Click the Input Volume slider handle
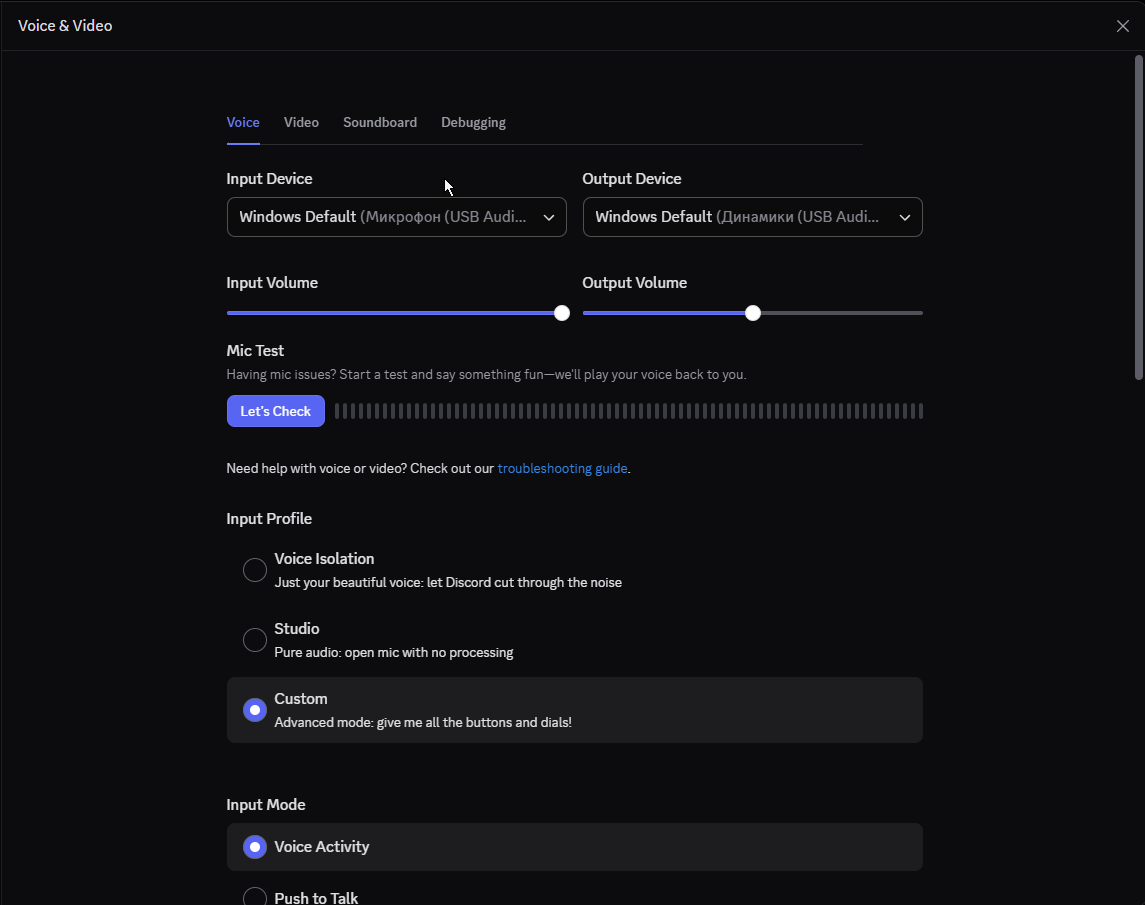This screenshot has width=1145, height=905. pos(562,313)
